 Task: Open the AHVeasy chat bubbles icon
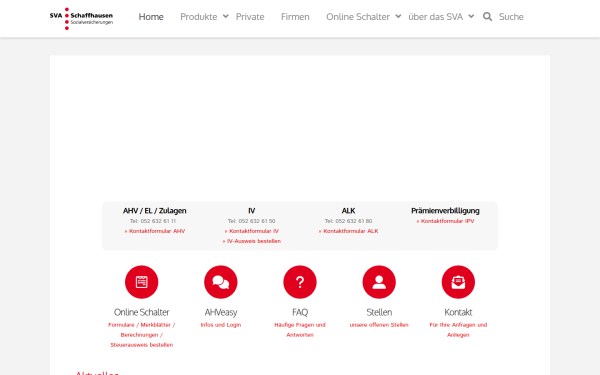click(221, 282)
